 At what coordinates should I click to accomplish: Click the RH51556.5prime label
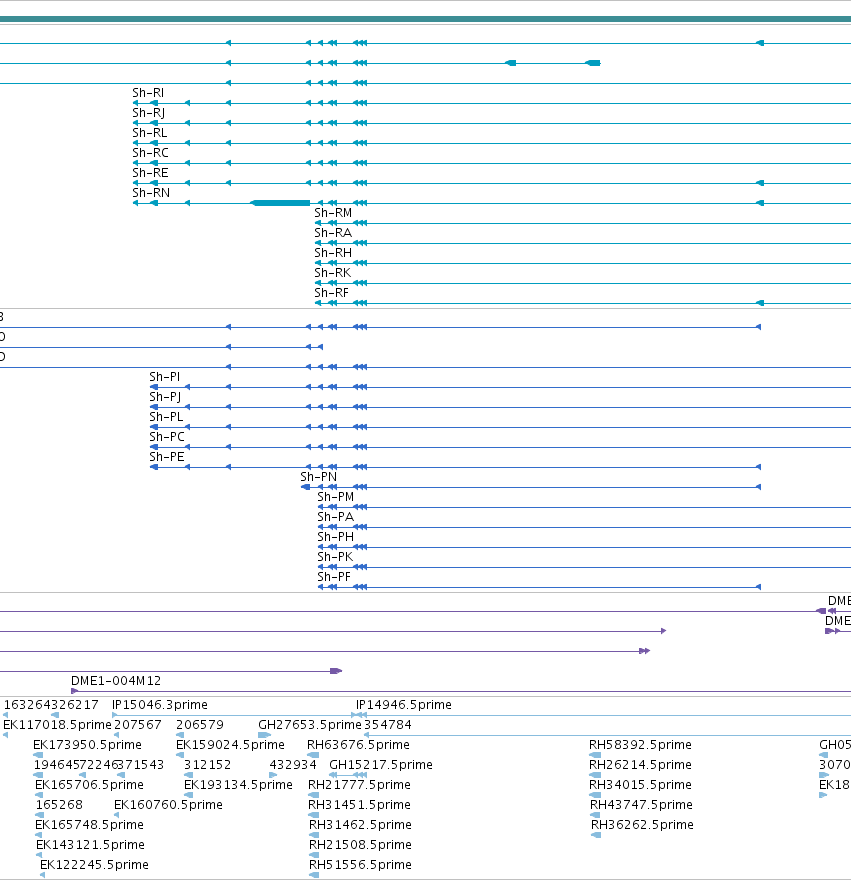click(360, 865)
